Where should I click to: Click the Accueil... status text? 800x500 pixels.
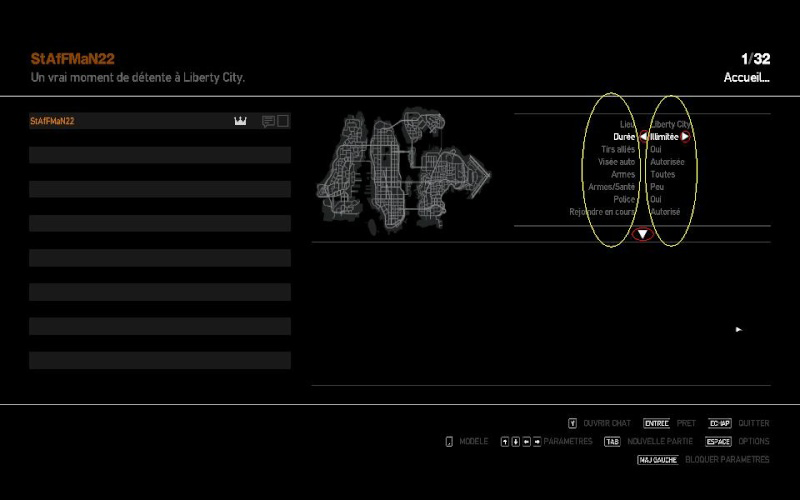[746, 78]
